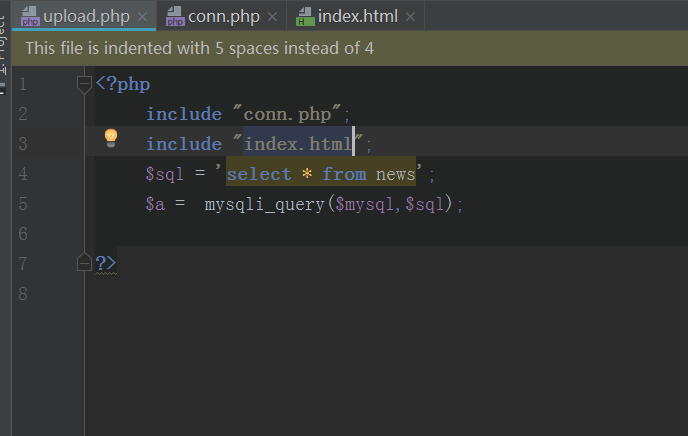
Task: Click line number 6 in the gutter
Action: (x=23, y=234)
